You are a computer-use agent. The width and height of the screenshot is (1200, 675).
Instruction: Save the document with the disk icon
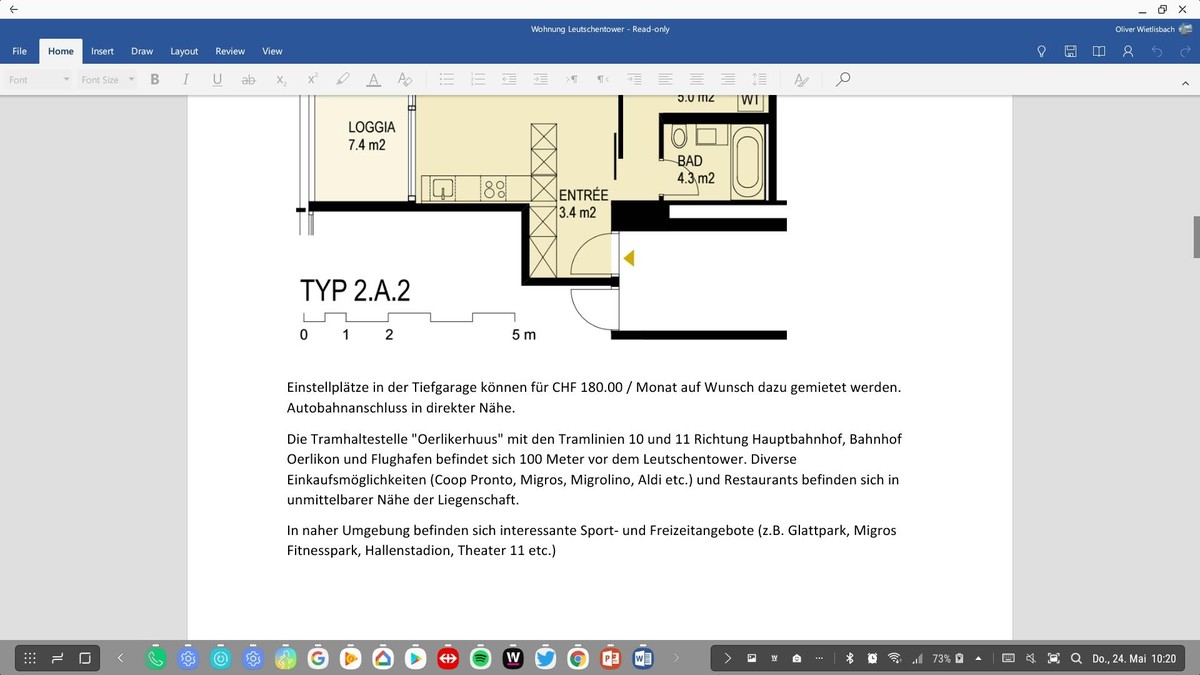click(1070, 51)
